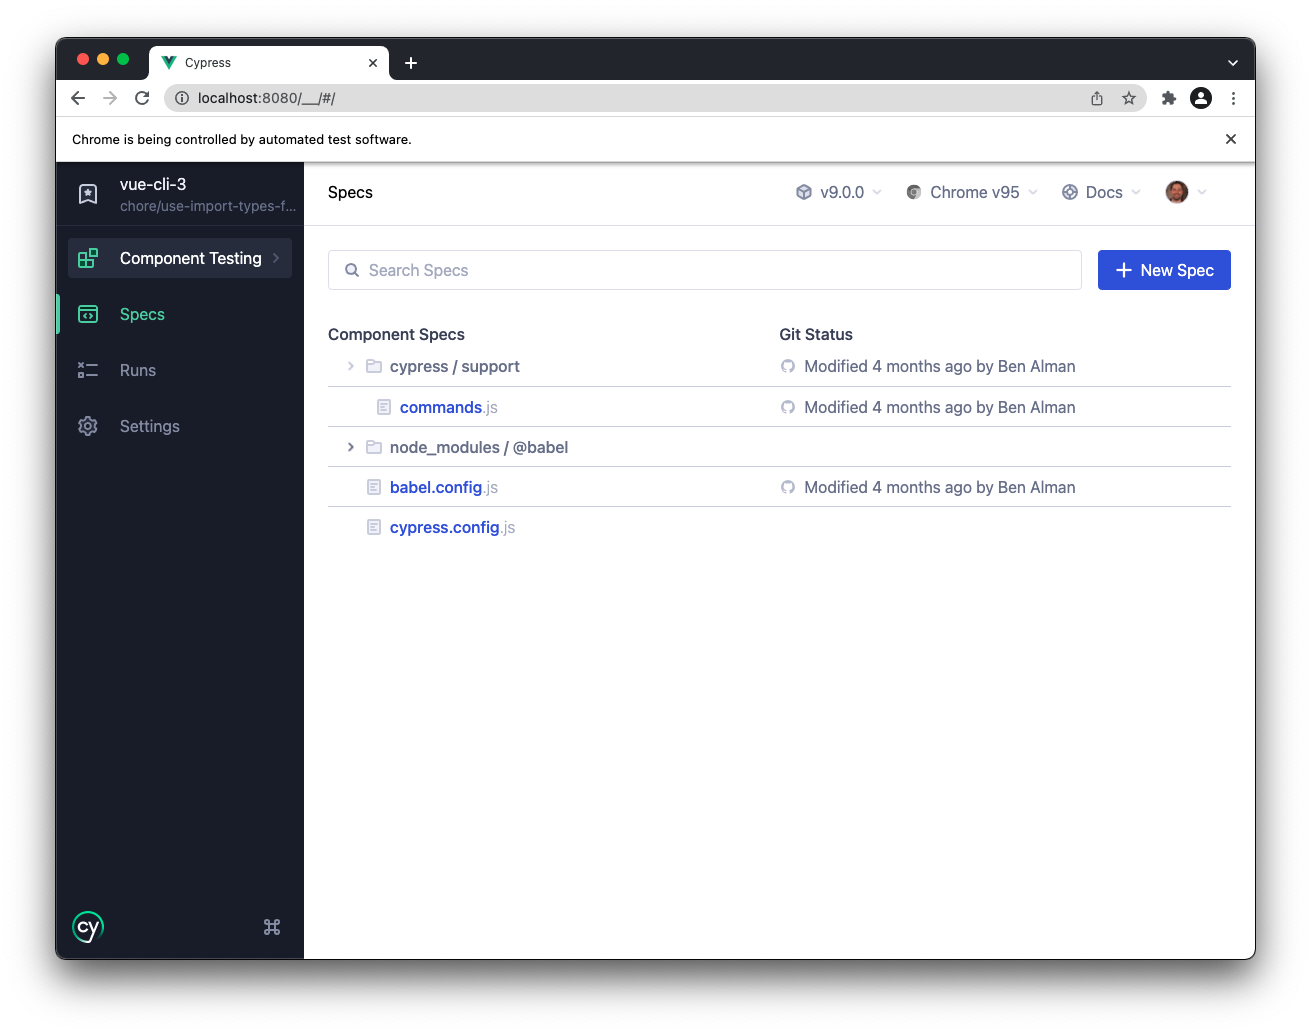Open a new browser tab
Image resolution: width=1311 pixels, height=1033 pixels.
coord(411,63)
